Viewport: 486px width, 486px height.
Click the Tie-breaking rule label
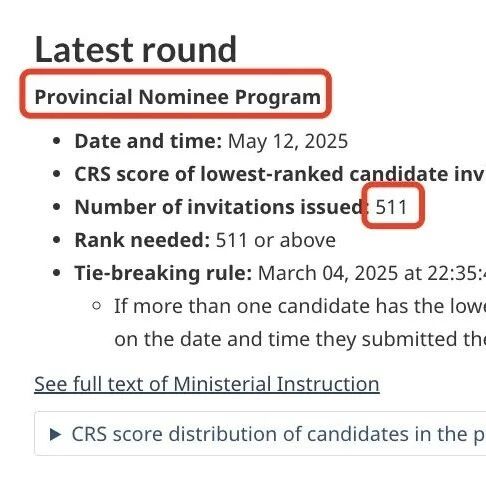click(163, 273)
